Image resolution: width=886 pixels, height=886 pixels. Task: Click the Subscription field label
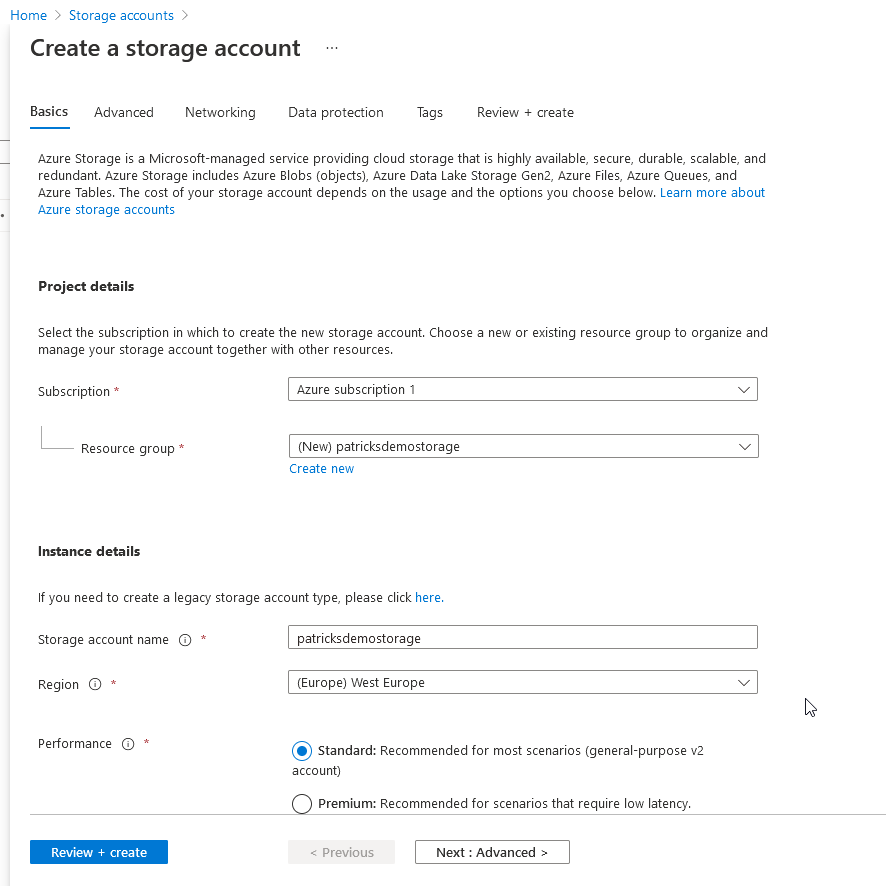coord(73,392)
